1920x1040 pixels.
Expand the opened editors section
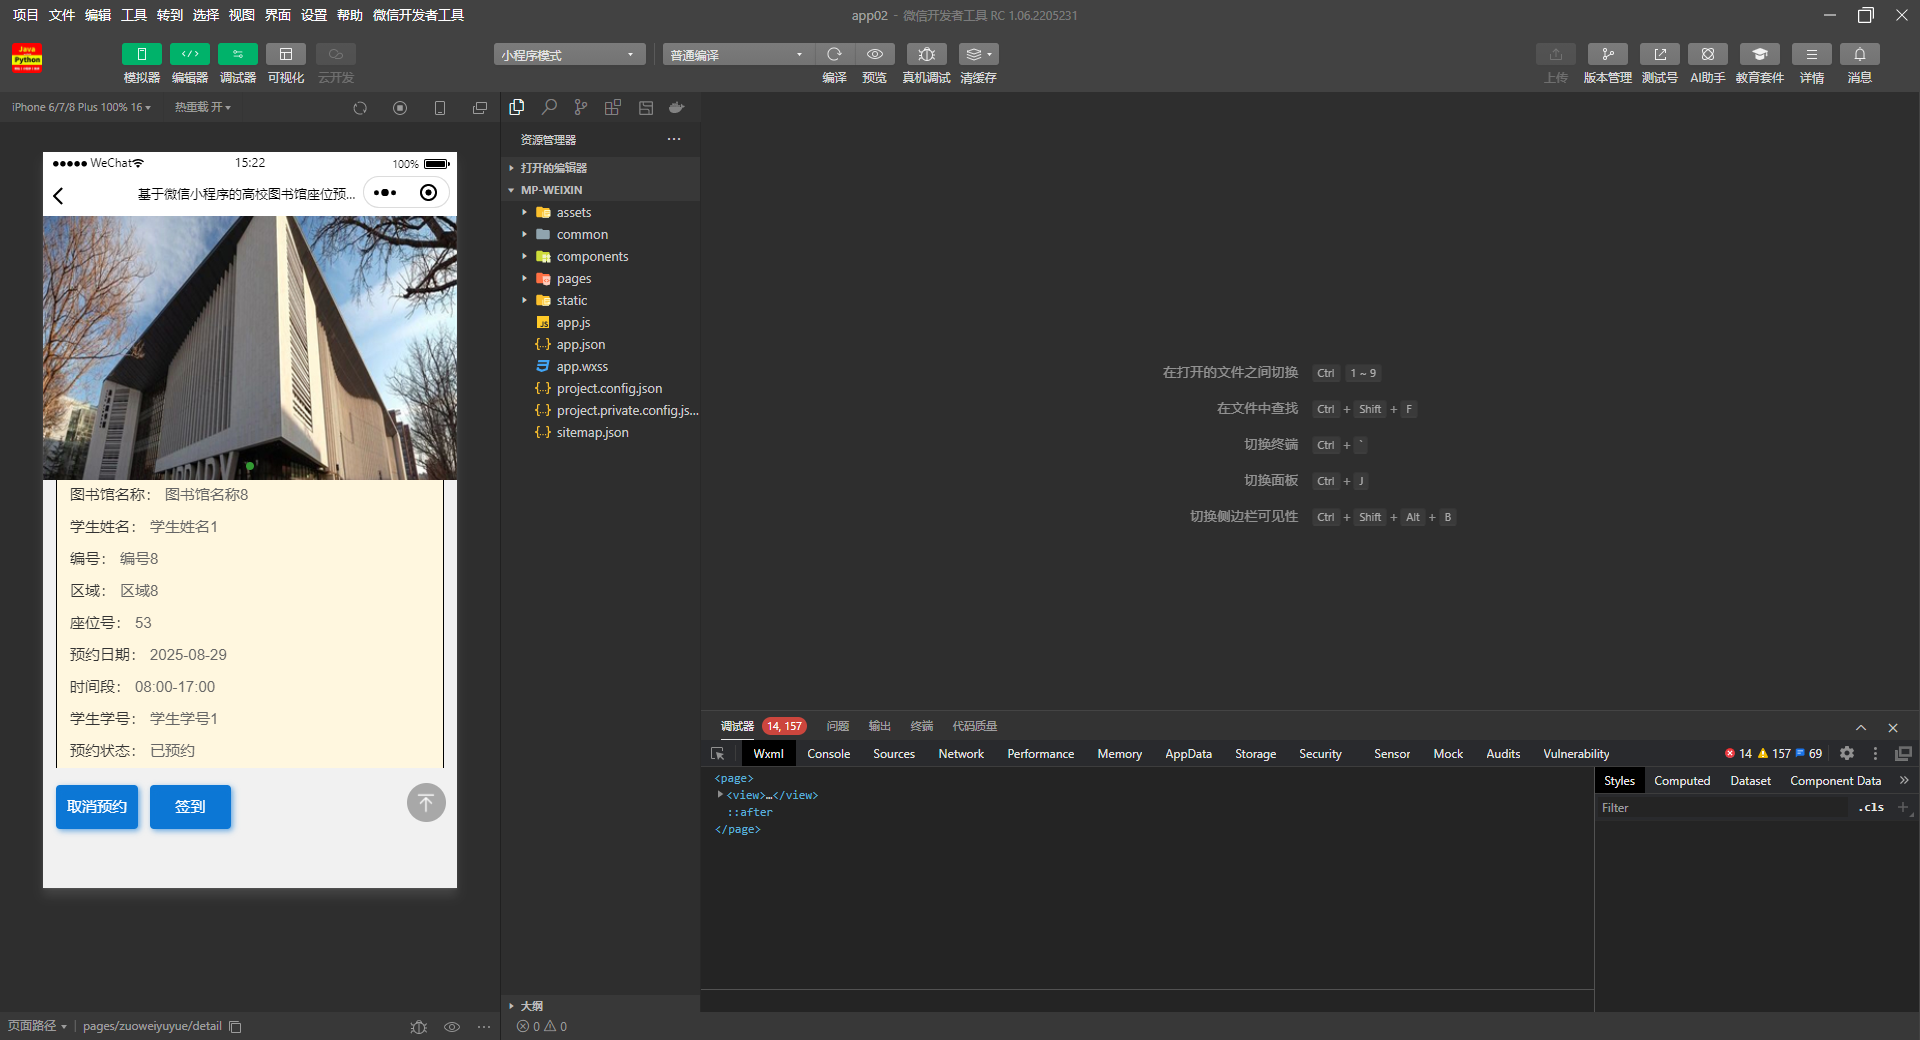pos(600,168)
